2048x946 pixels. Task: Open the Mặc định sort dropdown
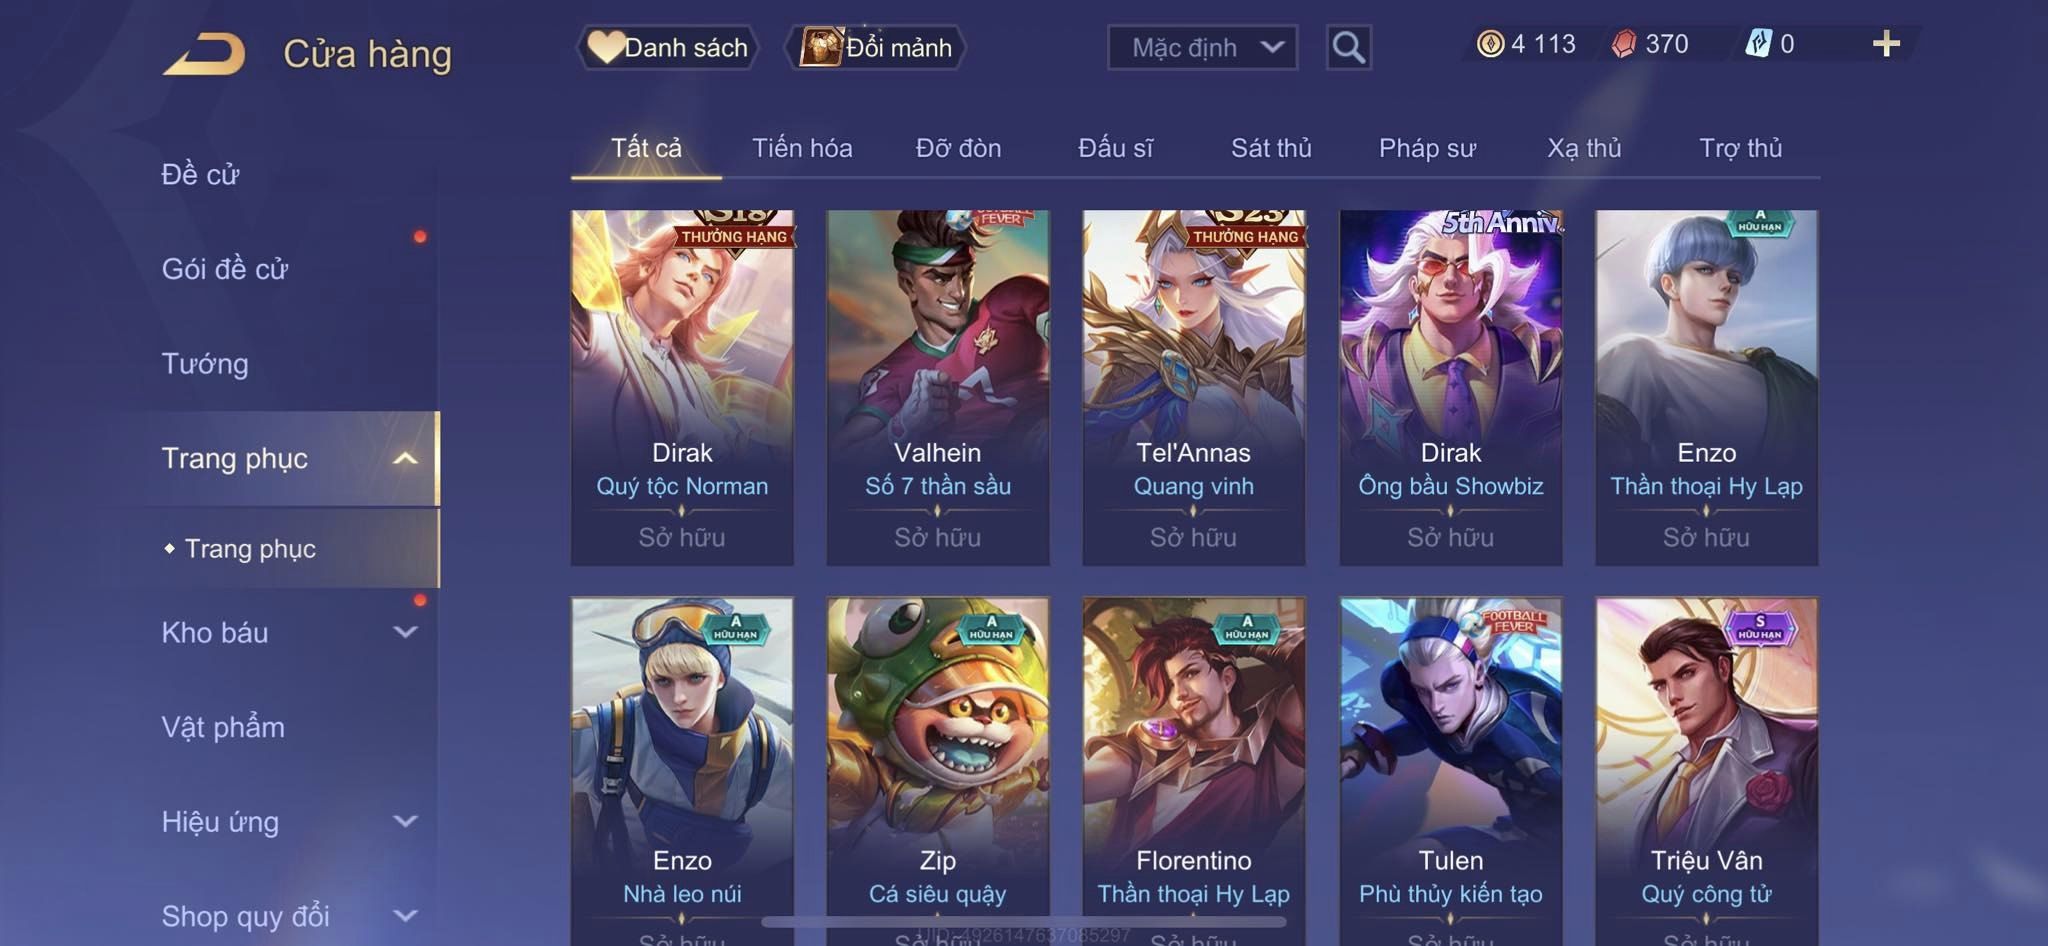tap(1202, 47)
